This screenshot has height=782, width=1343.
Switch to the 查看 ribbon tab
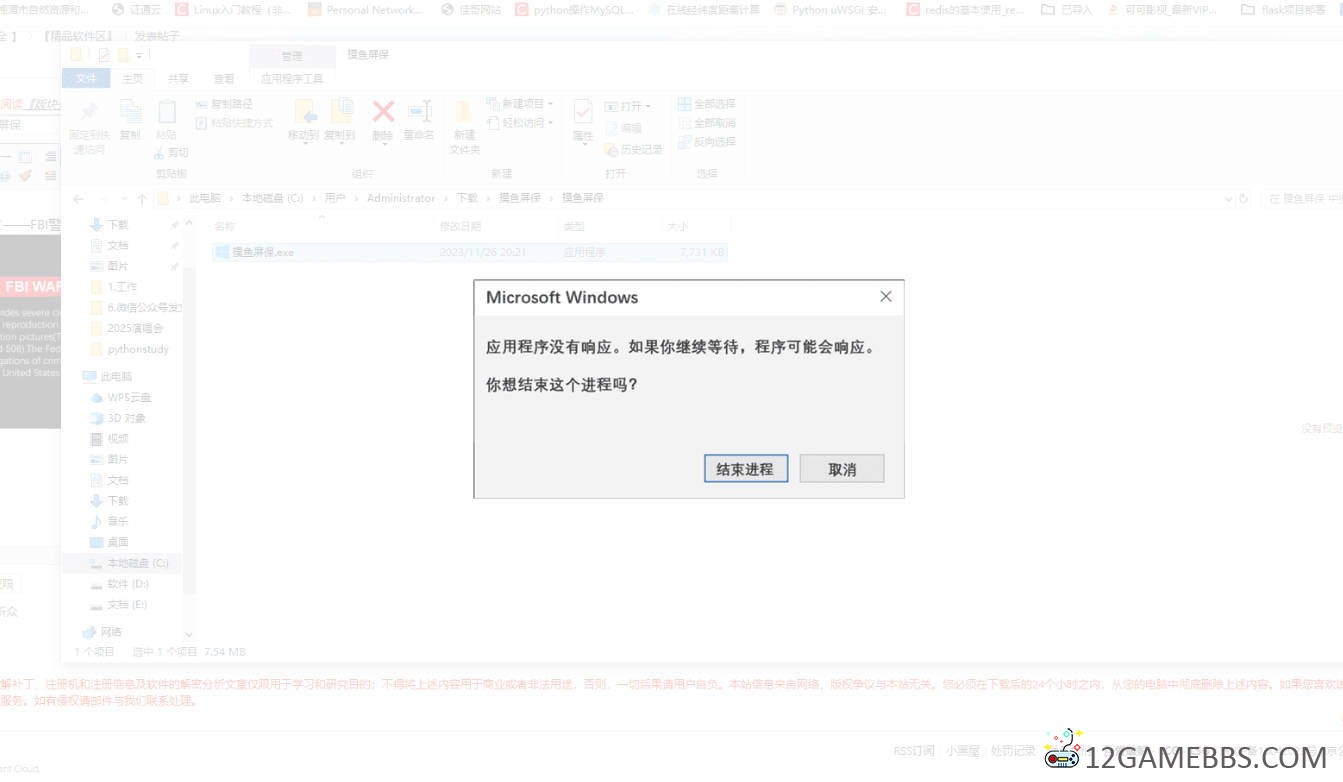point(224,78)
